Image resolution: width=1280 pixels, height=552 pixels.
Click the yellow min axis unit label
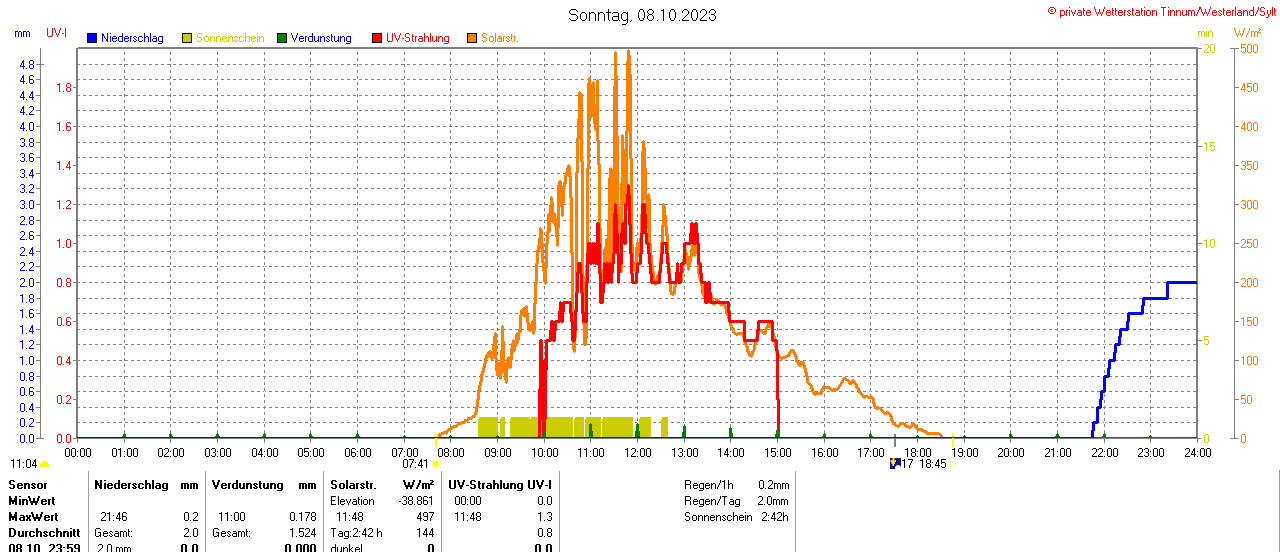click(x=1205, y=33)
